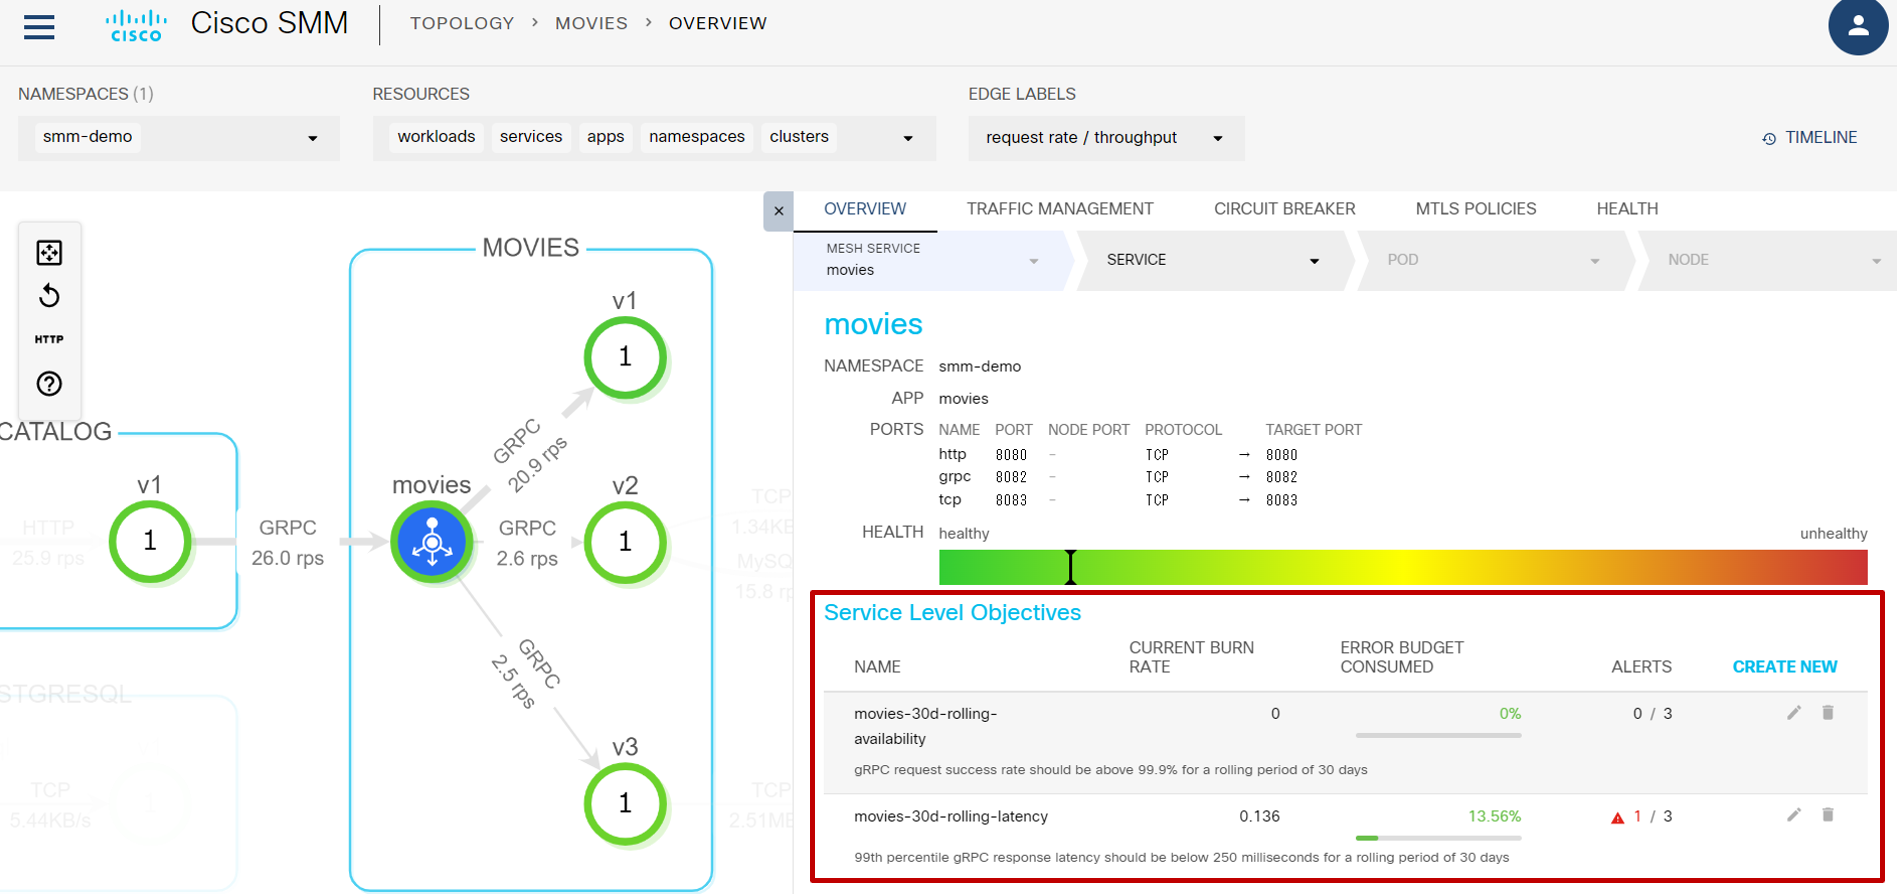Open the Pod breadcrumb dropdown
Image resolution: width=1897 pixels, height=894 pixels.
pos(1494,260)
